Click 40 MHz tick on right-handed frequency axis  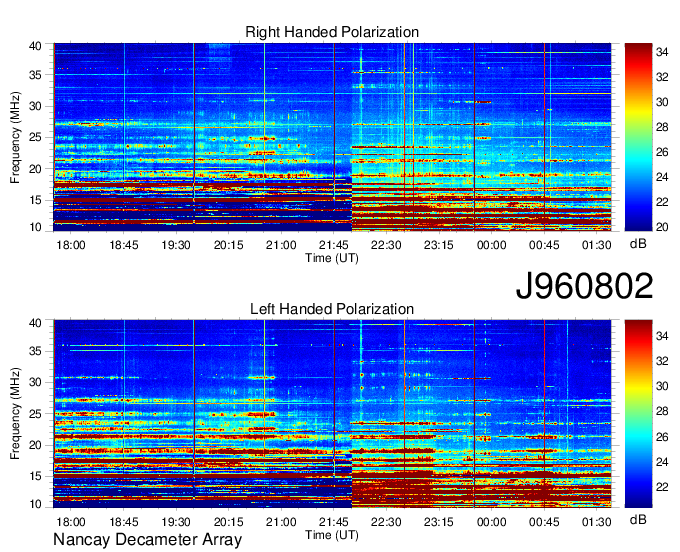tap(35, 46)
